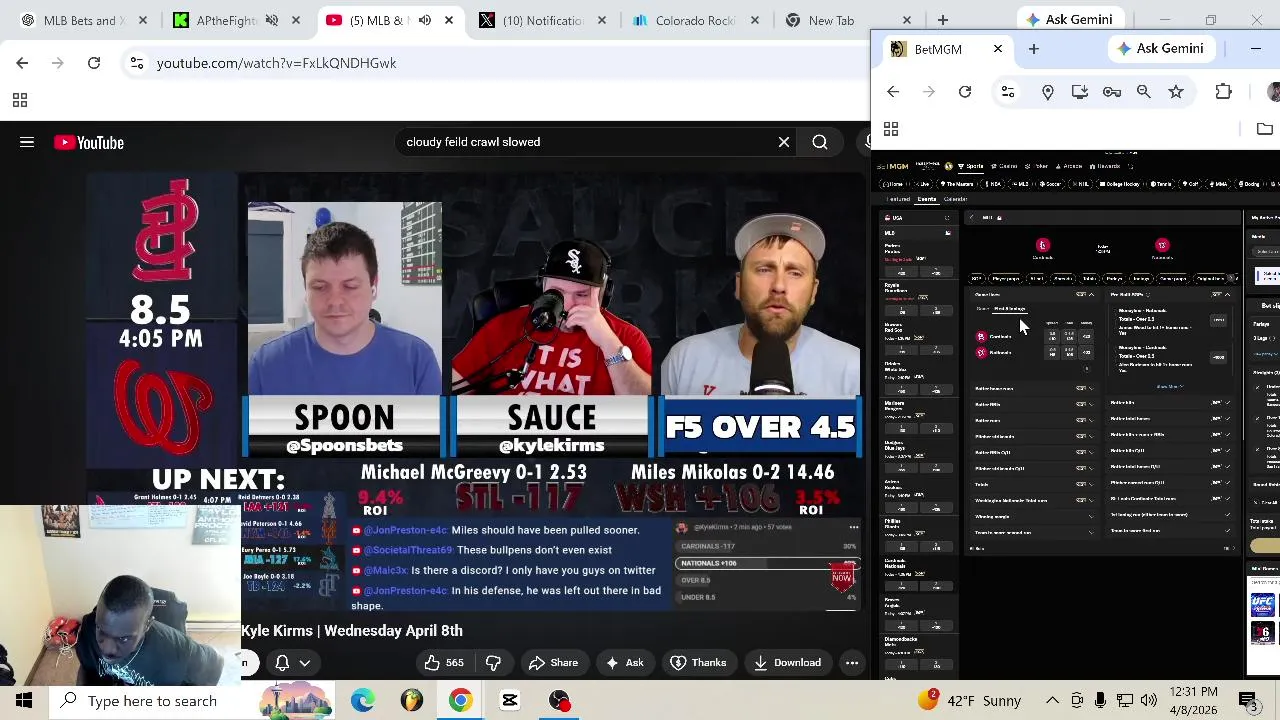Expand the notification options chevron
Screen dimensions: 1280x720
click(x=305, y=662)
